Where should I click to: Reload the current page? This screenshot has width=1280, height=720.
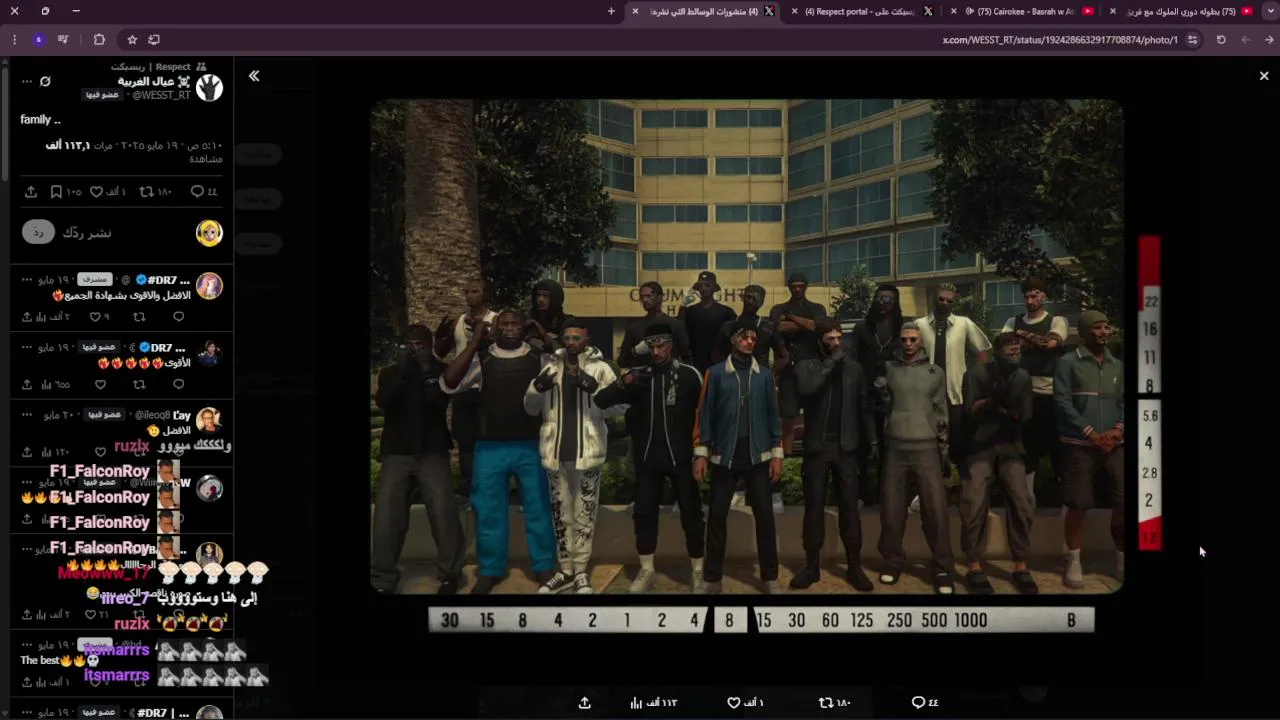[1221, 40]
